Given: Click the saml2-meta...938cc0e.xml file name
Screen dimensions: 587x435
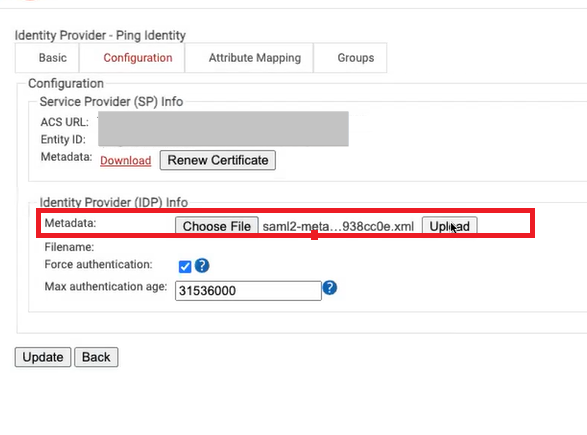Looking at the screenshot, I should (338, 226).
